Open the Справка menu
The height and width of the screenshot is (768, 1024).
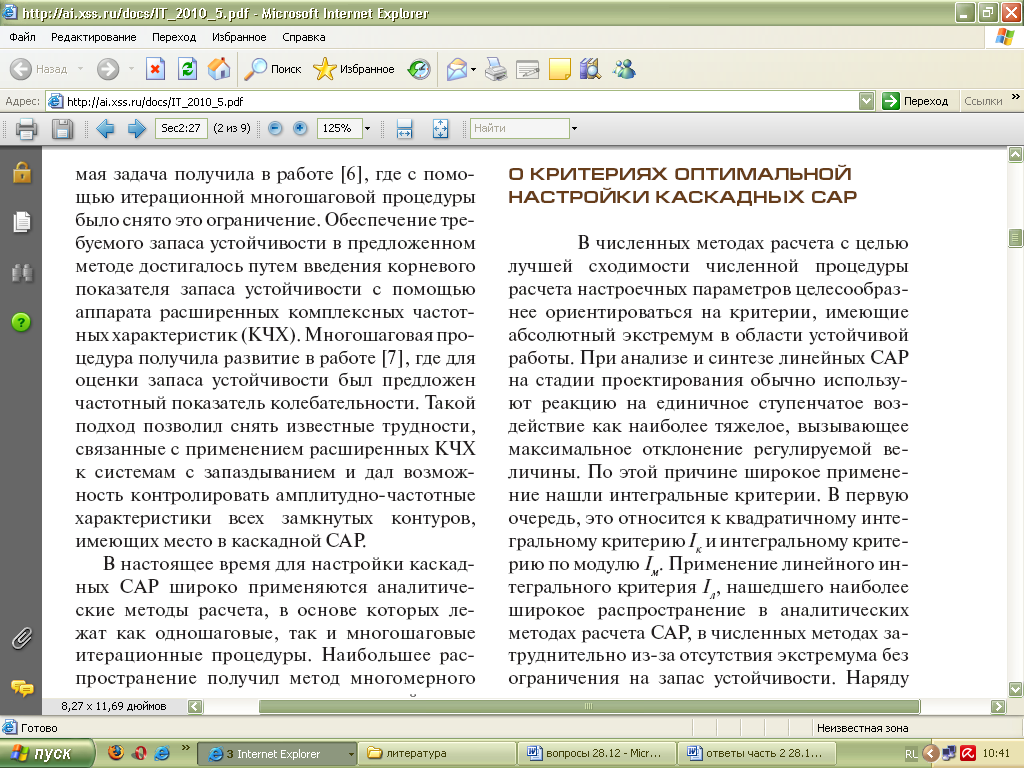(304, 37)
